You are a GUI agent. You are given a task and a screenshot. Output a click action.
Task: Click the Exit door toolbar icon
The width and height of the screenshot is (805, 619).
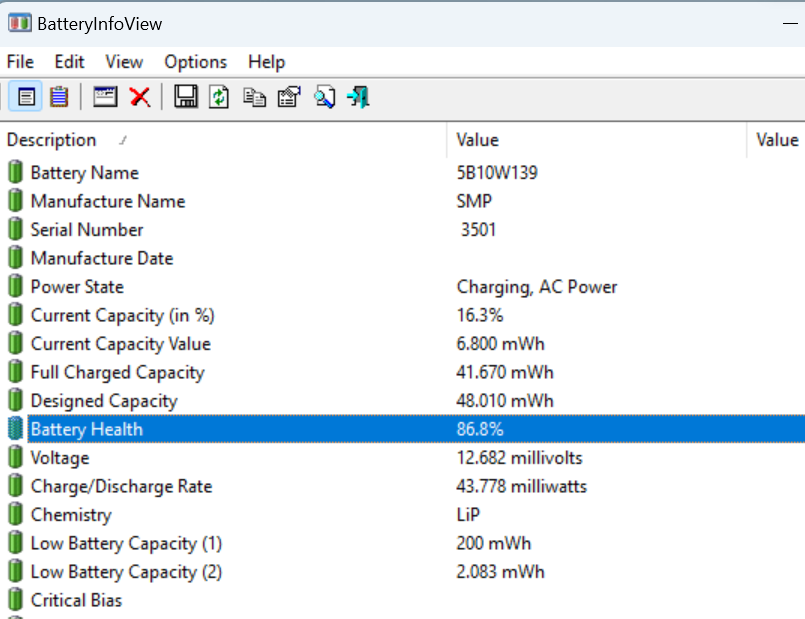358,96
